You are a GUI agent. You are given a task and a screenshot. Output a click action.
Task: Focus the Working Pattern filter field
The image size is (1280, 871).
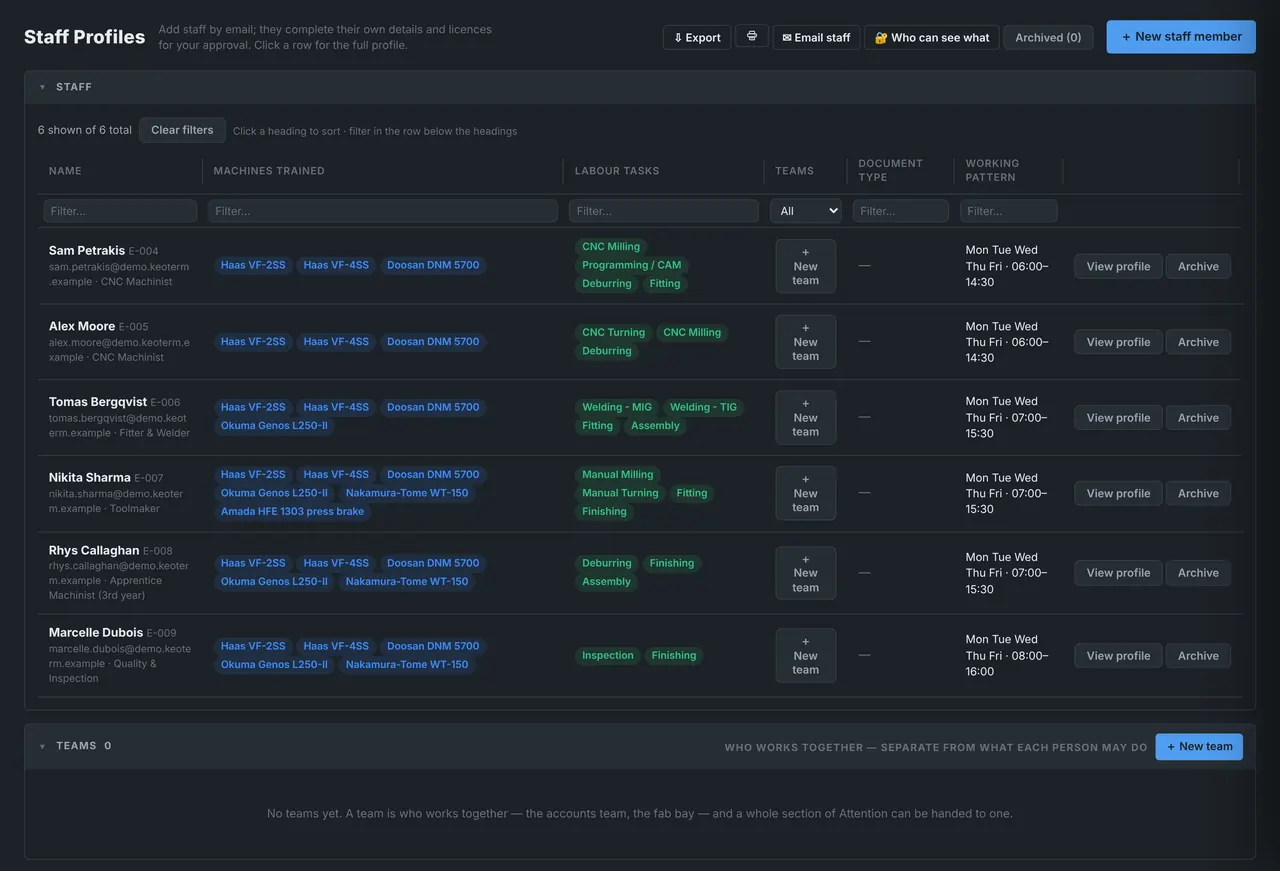pyautogui.click(x=1008, y=211)
